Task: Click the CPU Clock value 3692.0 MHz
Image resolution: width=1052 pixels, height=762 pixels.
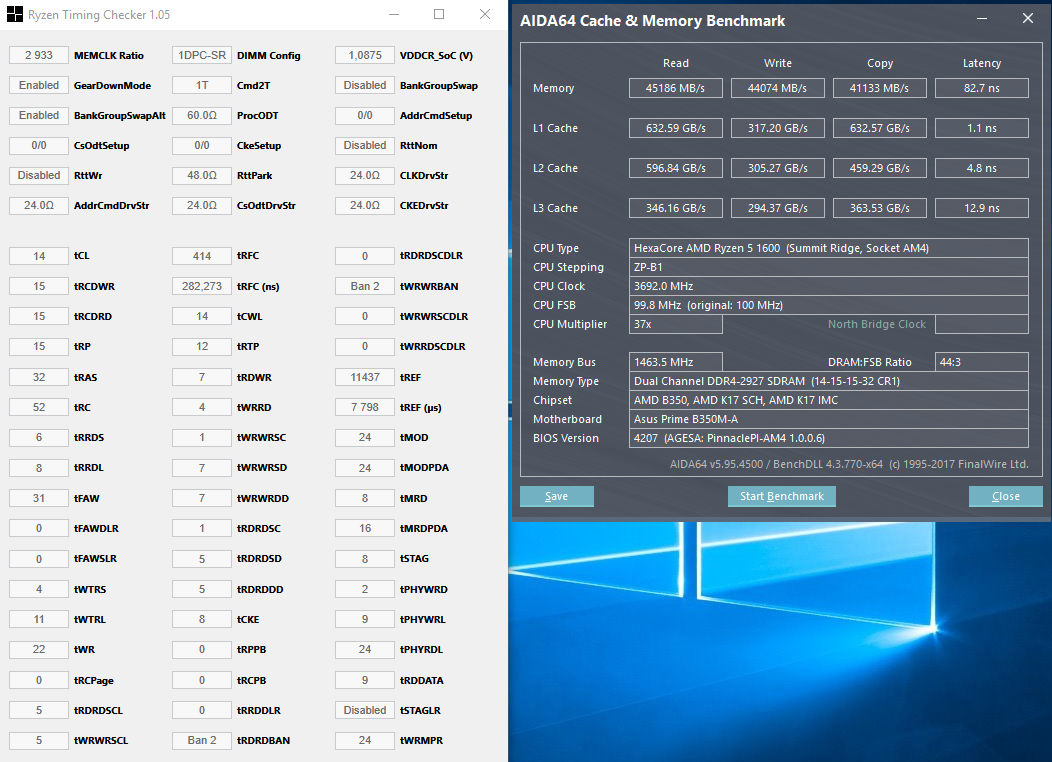Action: (829, 286)
